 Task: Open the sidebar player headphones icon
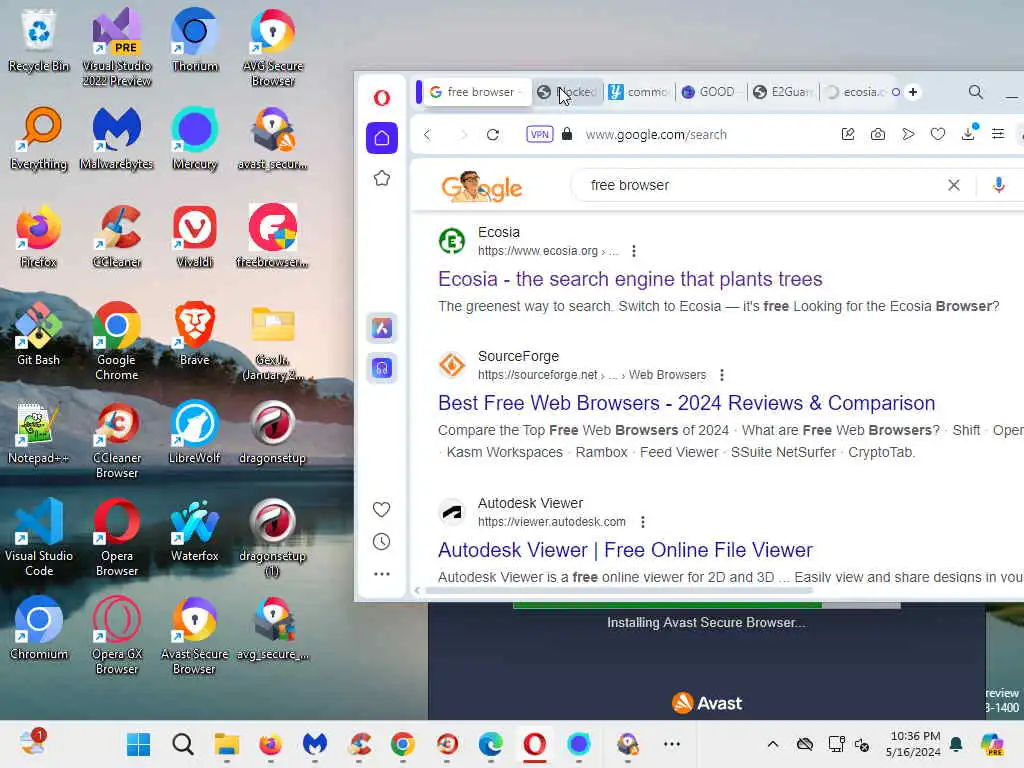coord(382,368)
